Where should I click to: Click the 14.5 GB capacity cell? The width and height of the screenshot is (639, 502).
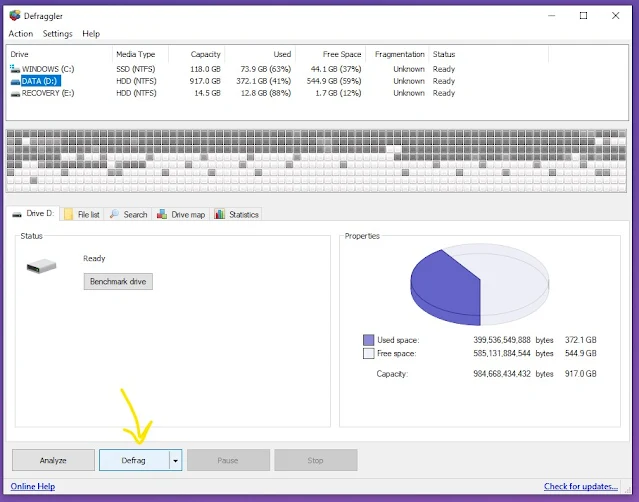click(x=207, y=93)
